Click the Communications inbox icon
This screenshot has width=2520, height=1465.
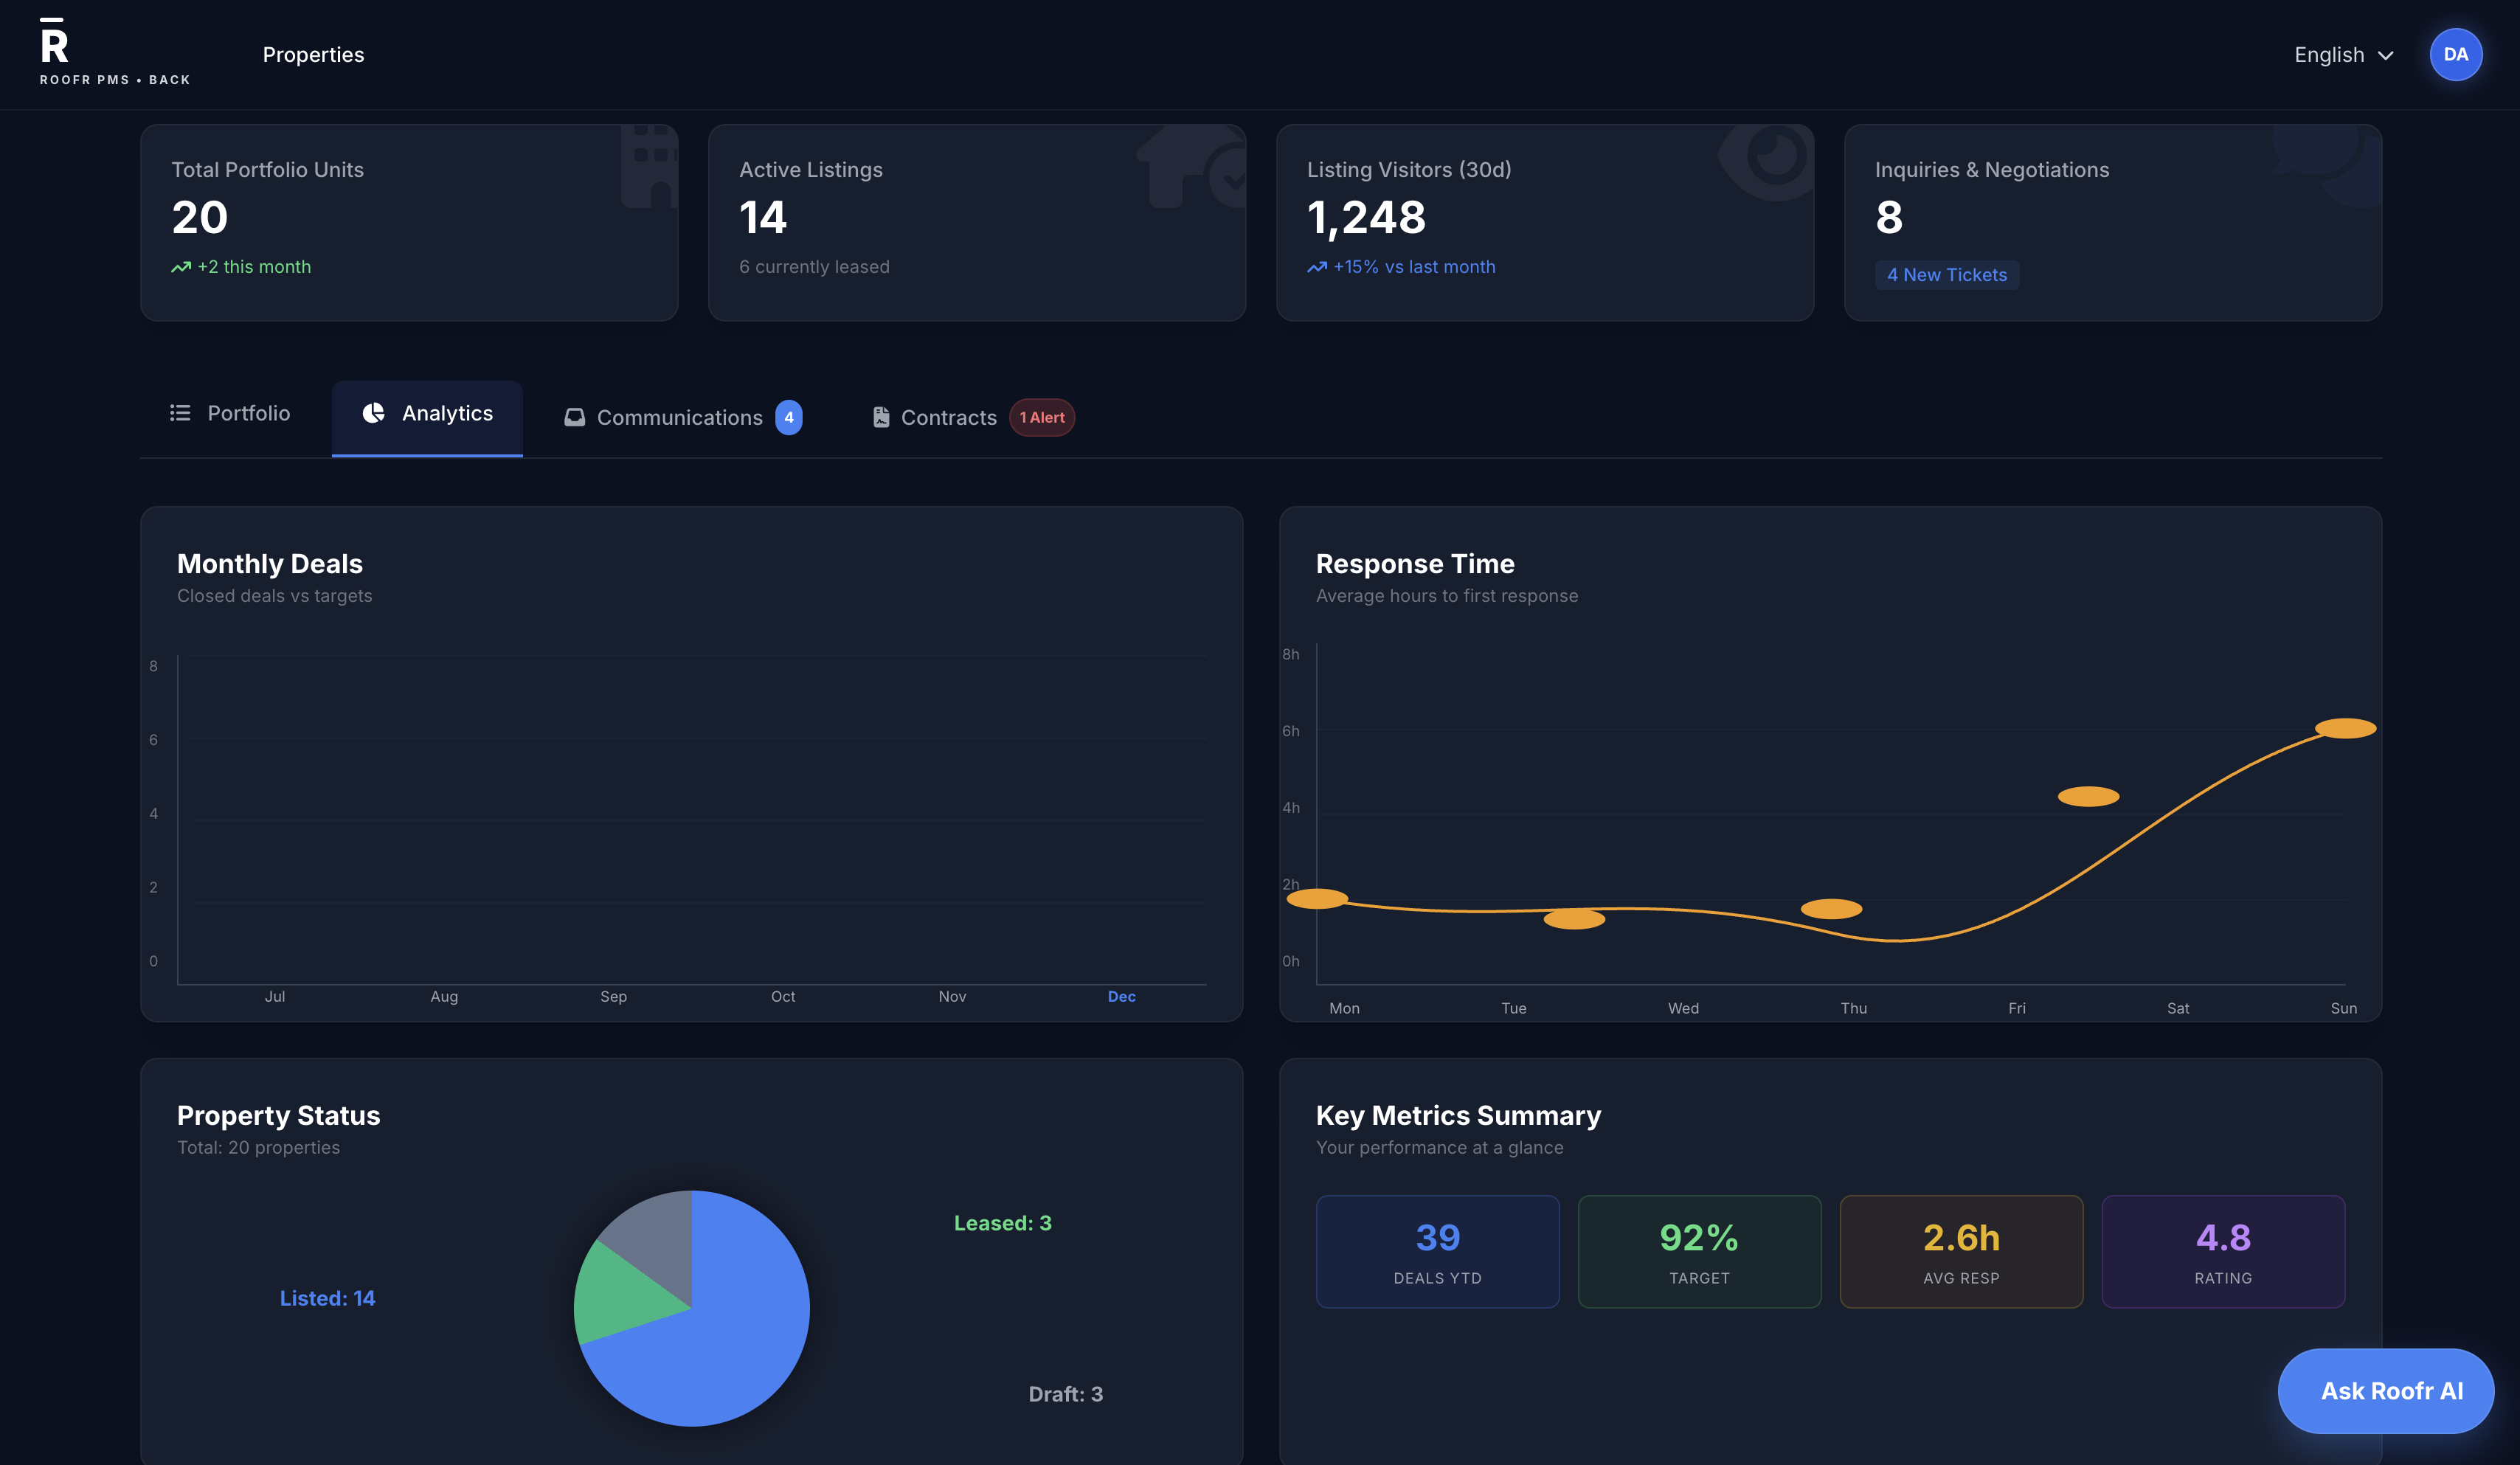(575, 417)
